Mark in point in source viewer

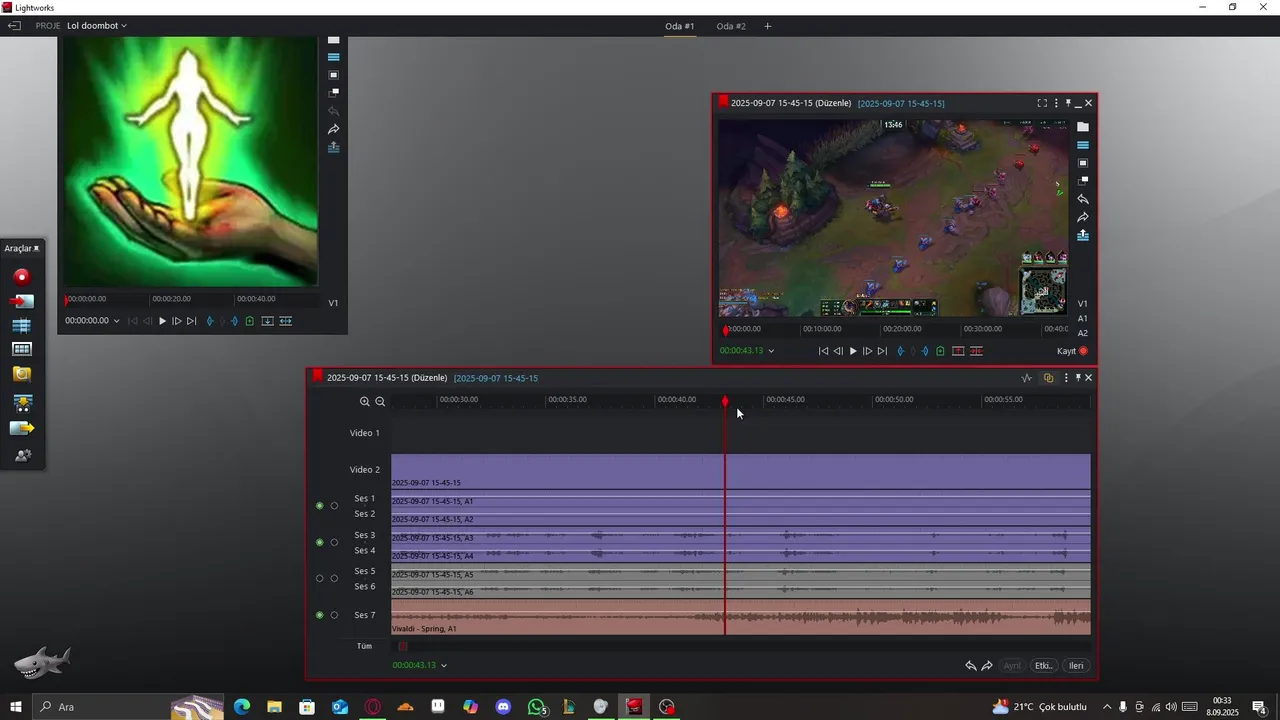pos(209,321)
